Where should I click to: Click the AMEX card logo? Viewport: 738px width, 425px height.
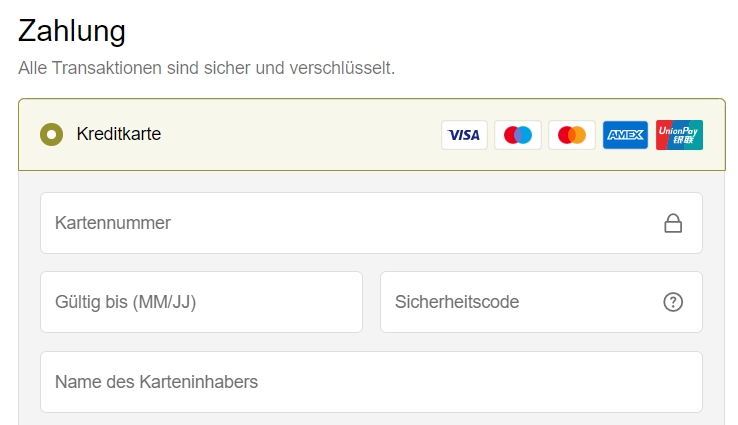625,135
